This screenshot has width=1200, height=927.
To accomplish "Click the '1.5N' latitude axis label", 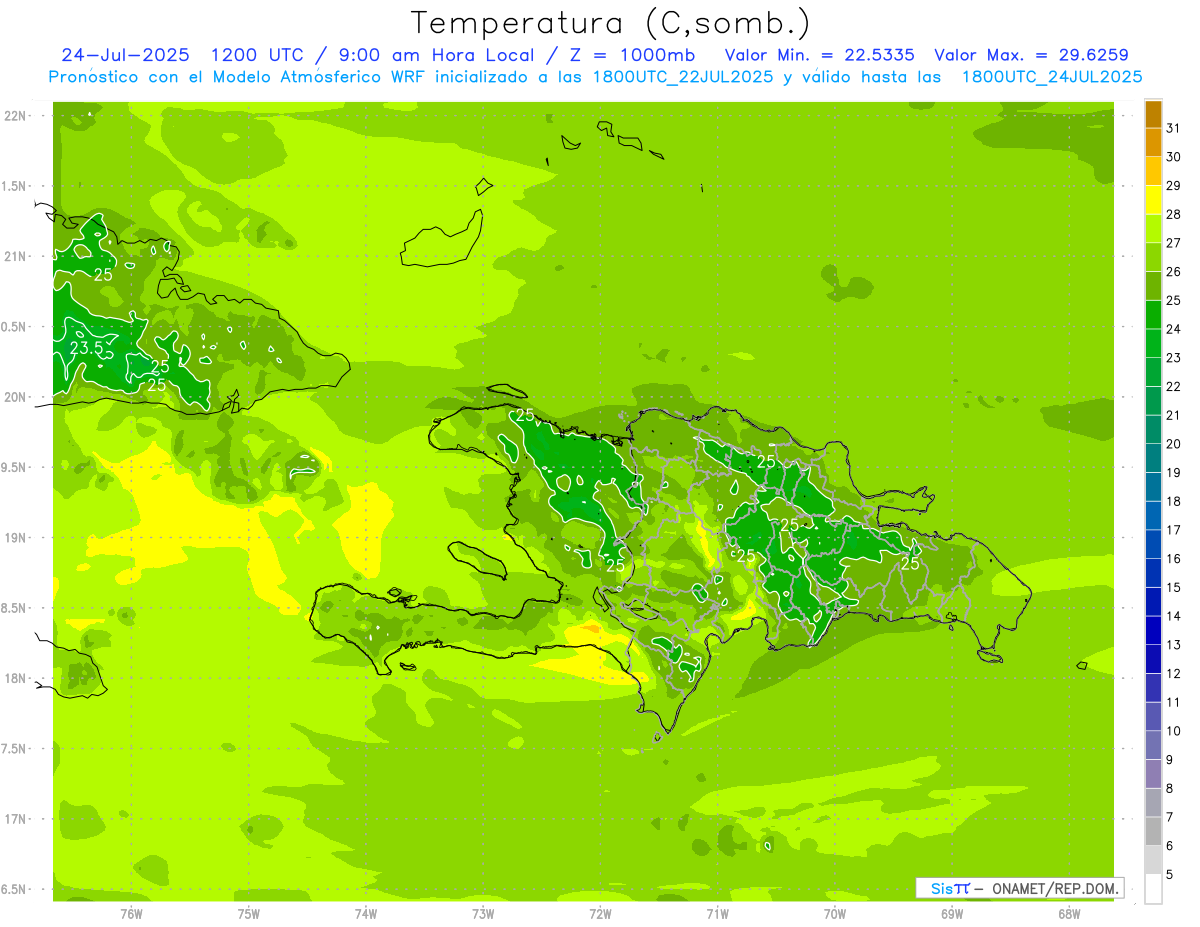I will coord(15,186).
